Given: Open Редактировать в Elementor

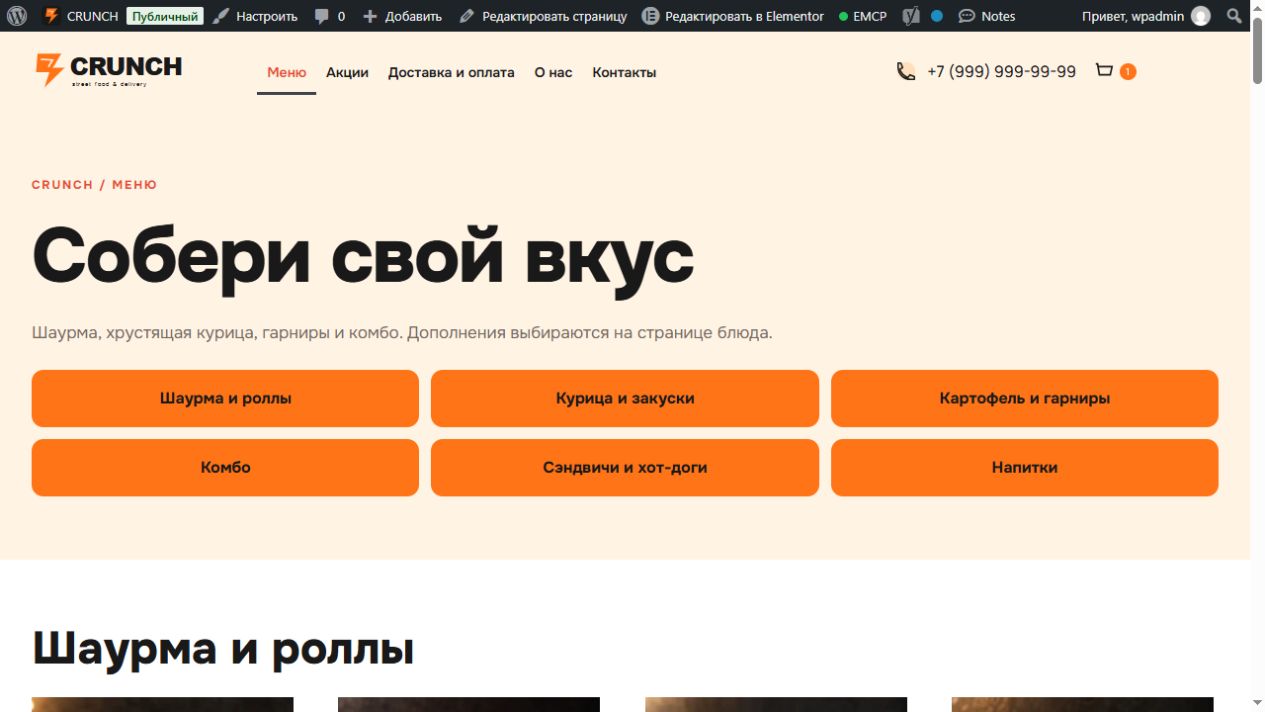Looking at the screenshot, I should [x=744, y=16].
